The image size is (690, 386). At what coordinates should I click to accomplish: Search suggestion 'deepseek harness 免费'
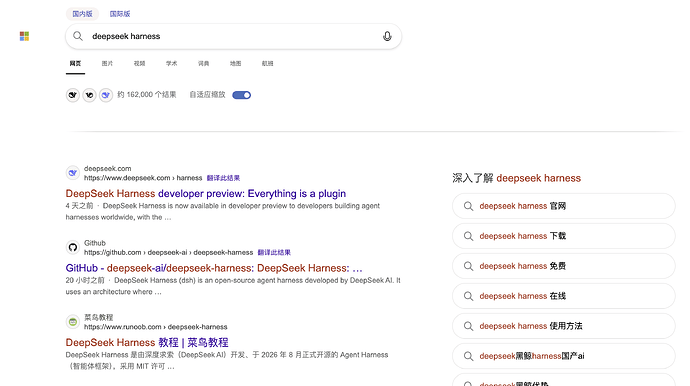coord(564,266)
